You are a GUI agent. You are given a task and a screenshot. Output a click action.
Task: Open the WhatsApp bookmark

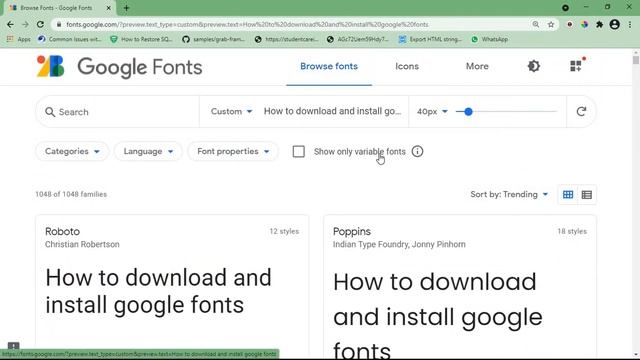tap(489, 39)
